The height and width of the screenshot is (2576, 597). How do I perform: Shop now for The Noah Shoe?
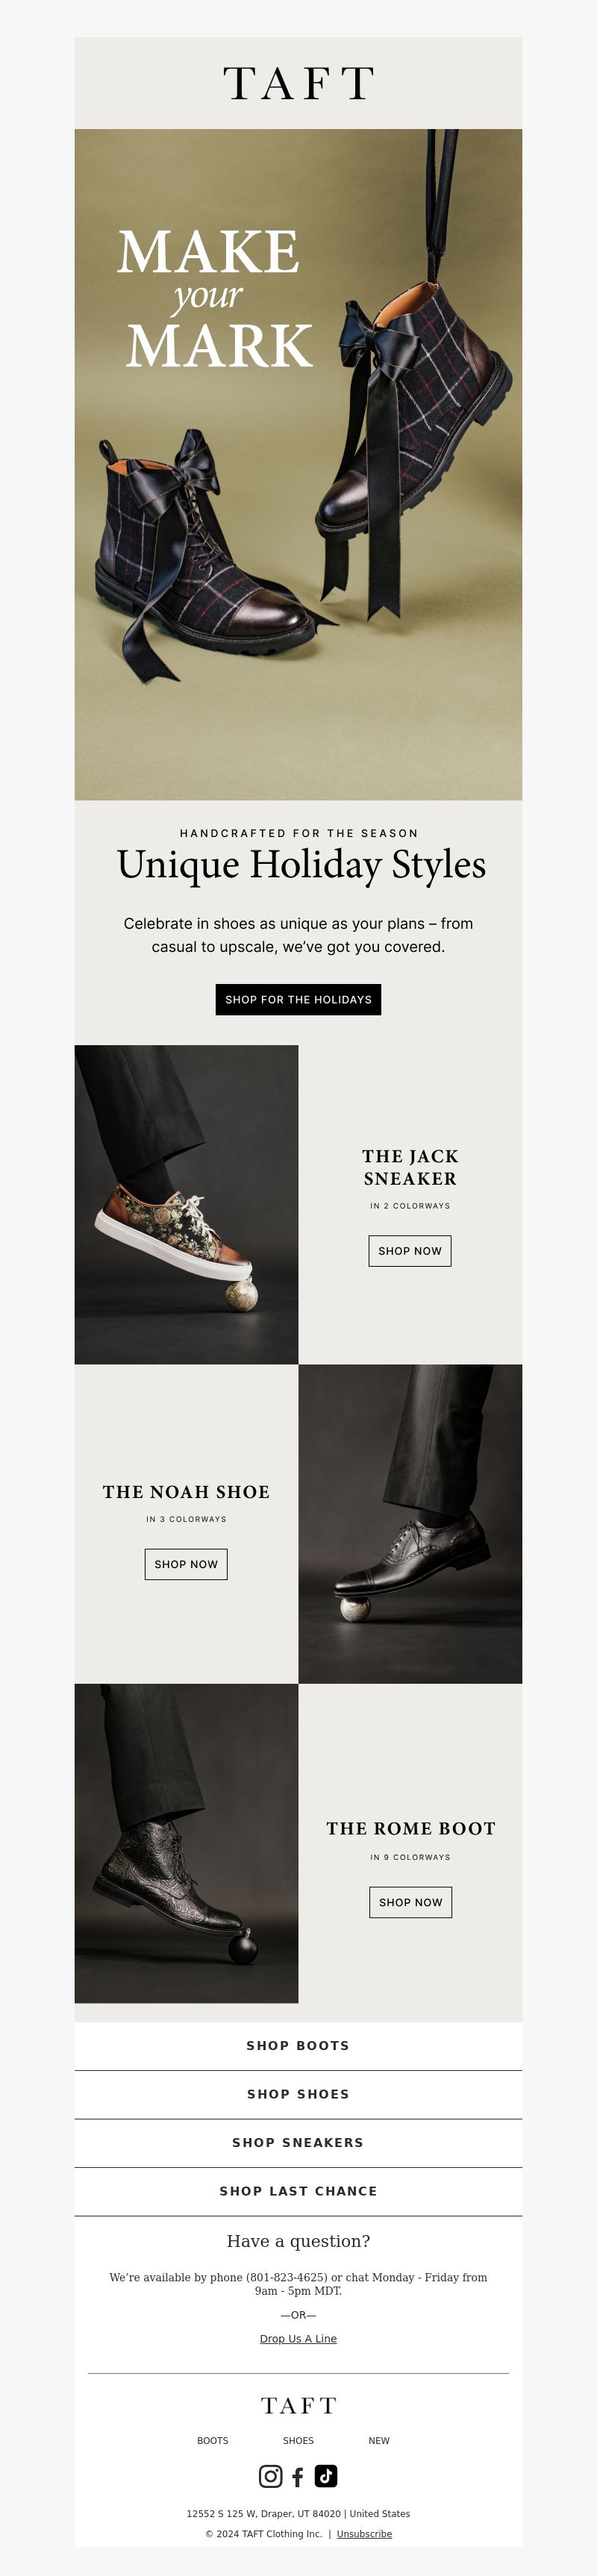tap(186, 1564)
